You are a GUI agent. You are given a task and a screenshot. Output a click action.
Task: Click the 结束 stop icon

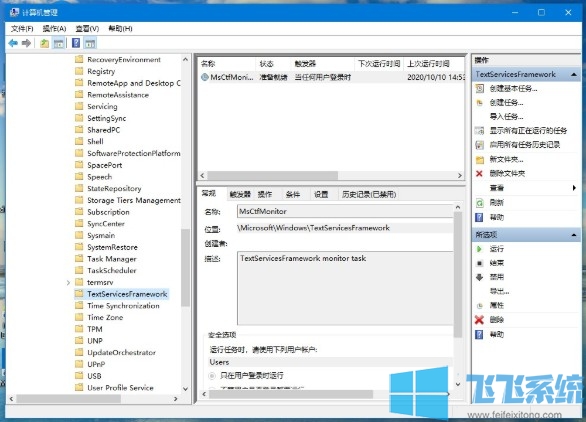[x=479, y=263]
